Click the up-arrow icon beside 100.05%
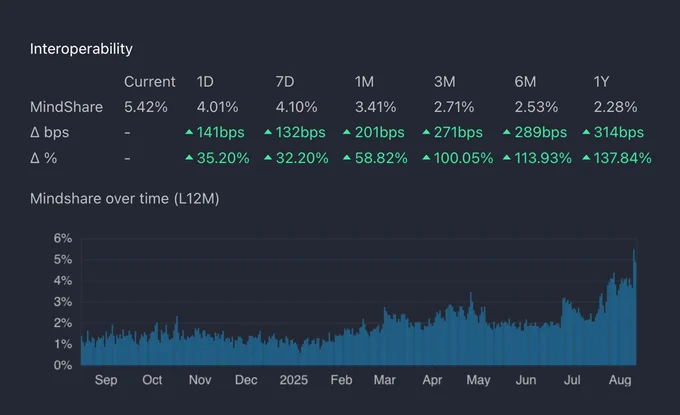680x415 pixels. (426, 157)
